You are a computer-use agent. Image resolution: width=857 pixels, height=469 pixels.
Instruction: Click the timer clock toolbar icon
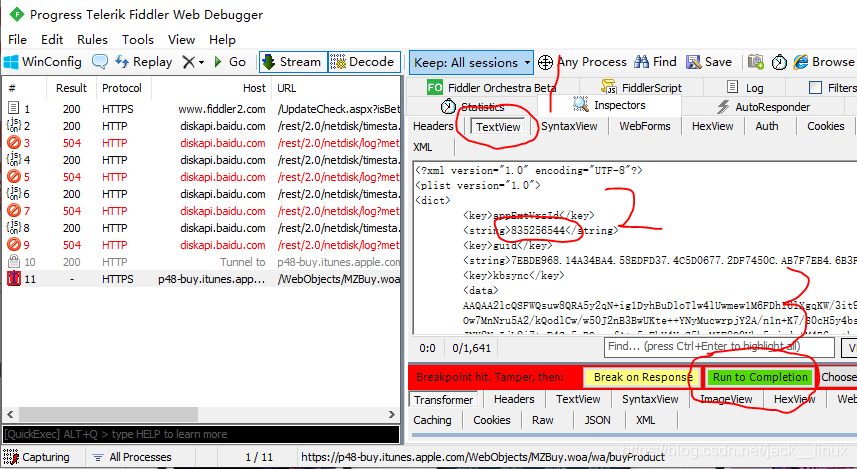click(x=779, y=62)
